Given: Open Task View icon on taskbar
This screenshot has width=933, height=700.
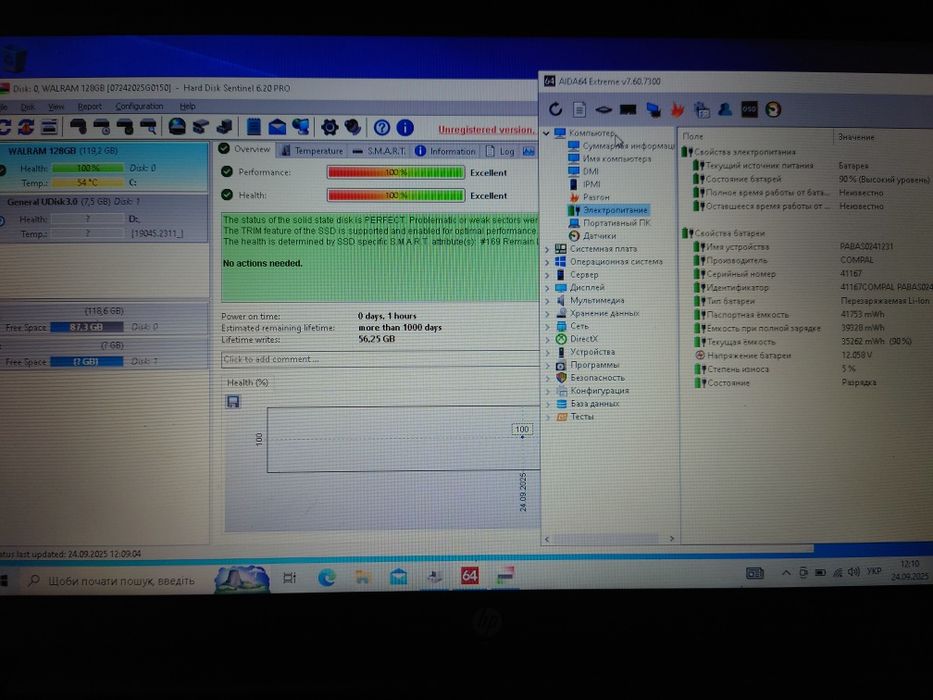Looking at the screenshot, I should [290, 577].
